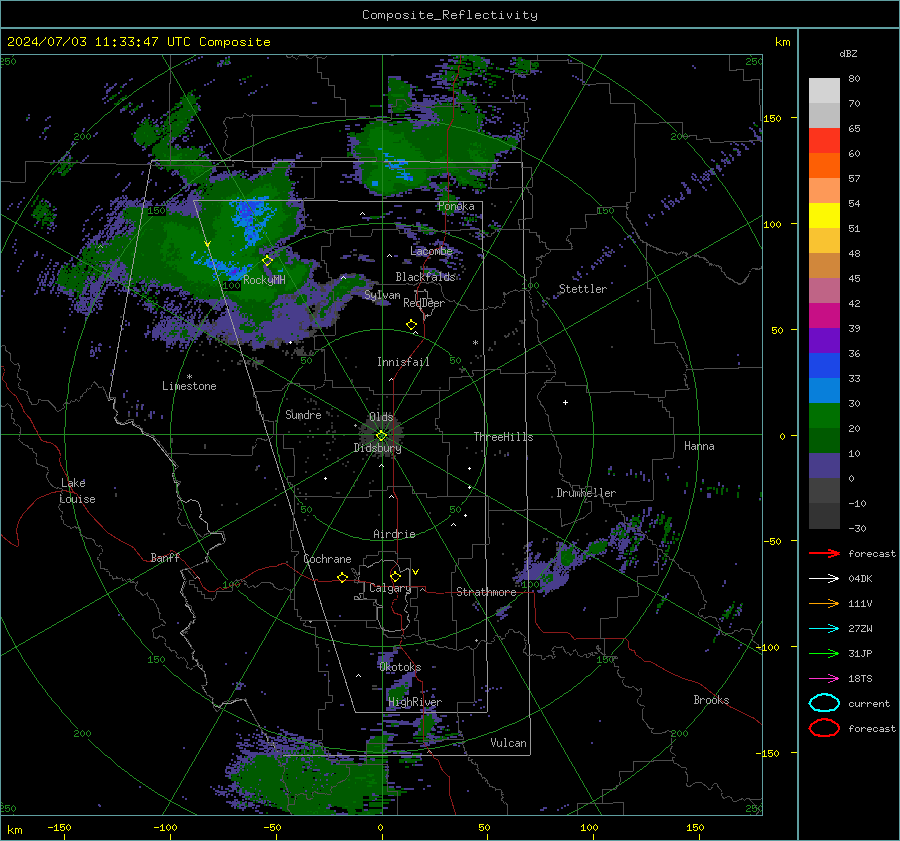
Task: Click the km unit label beside the timestamp
Action: click(x=782, y=42)
